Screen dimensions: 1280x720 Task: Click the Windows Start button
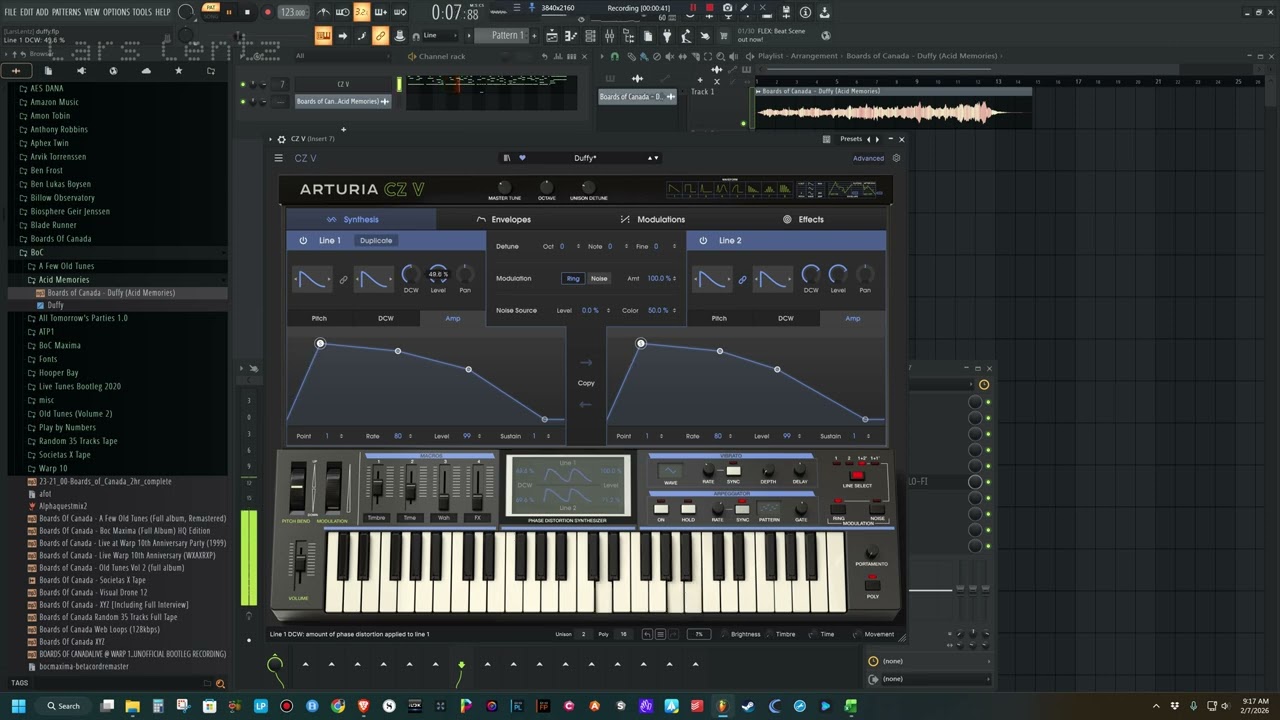[x=18, y=706]
